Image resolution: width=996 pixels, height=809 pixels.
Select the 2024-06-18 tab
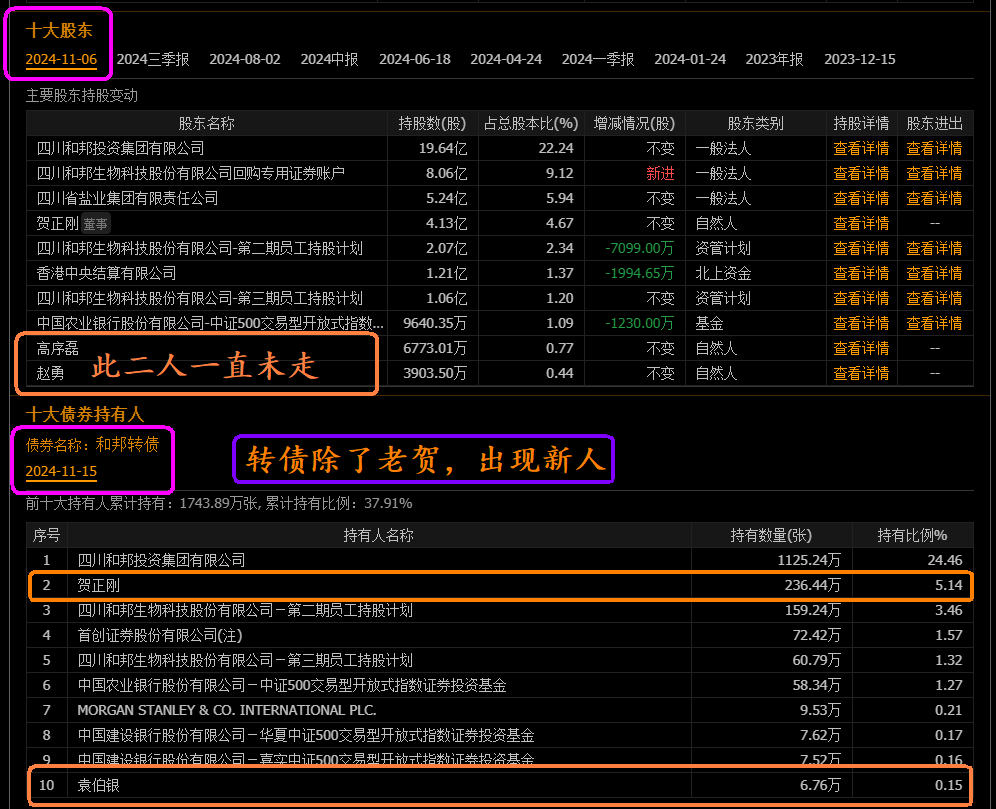(415, 59)
